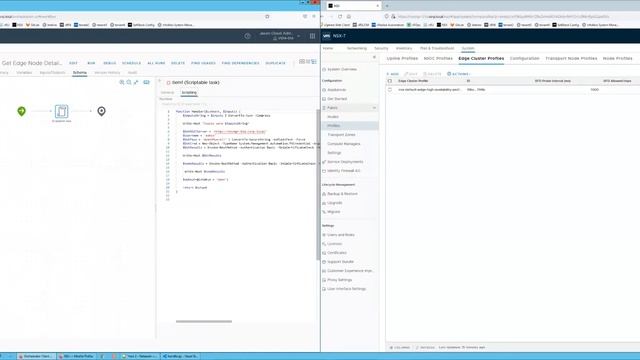Click the vertical scrollbar of the script panel
640x360 pixels.
(x=318, y=184)
